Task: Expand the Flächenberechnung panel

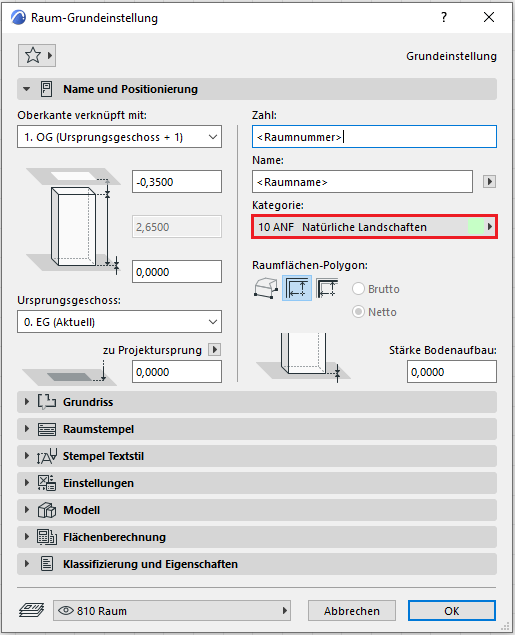Action: 257,537
